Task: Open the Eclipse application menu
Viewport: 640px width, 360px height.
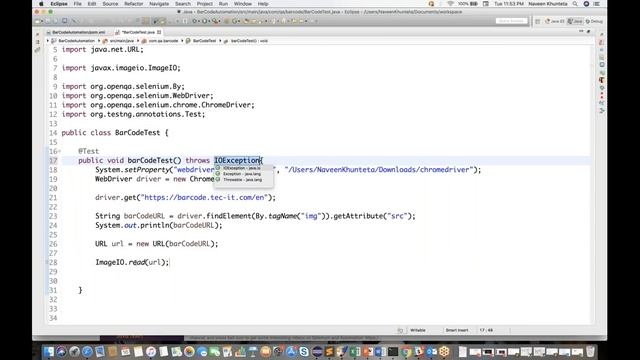Action: click(x=59, y=4)
